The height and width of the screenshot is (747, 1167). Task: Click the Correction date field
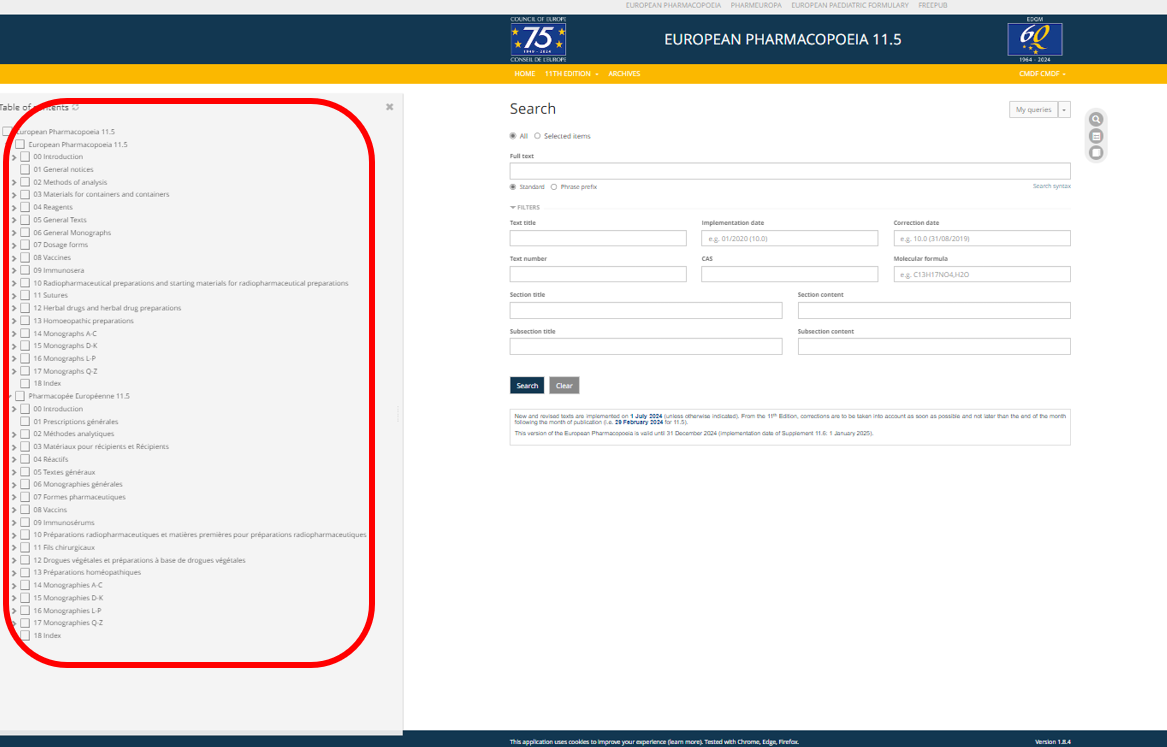[982, 238]
